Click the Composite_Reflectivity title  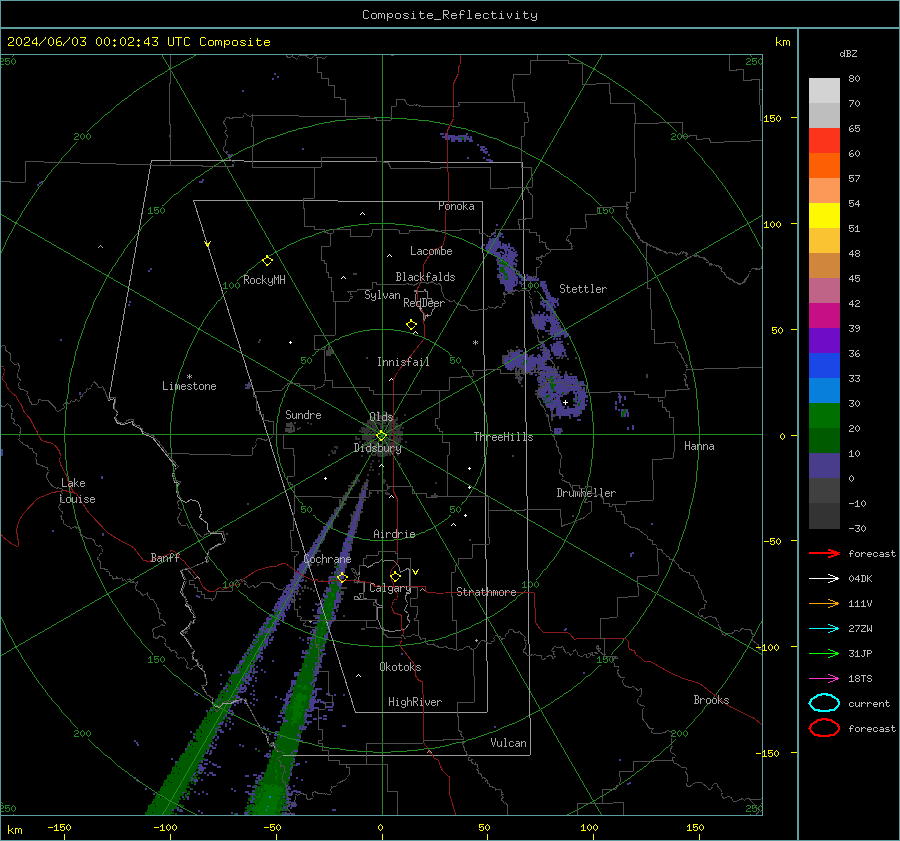(x=449, y=15)
